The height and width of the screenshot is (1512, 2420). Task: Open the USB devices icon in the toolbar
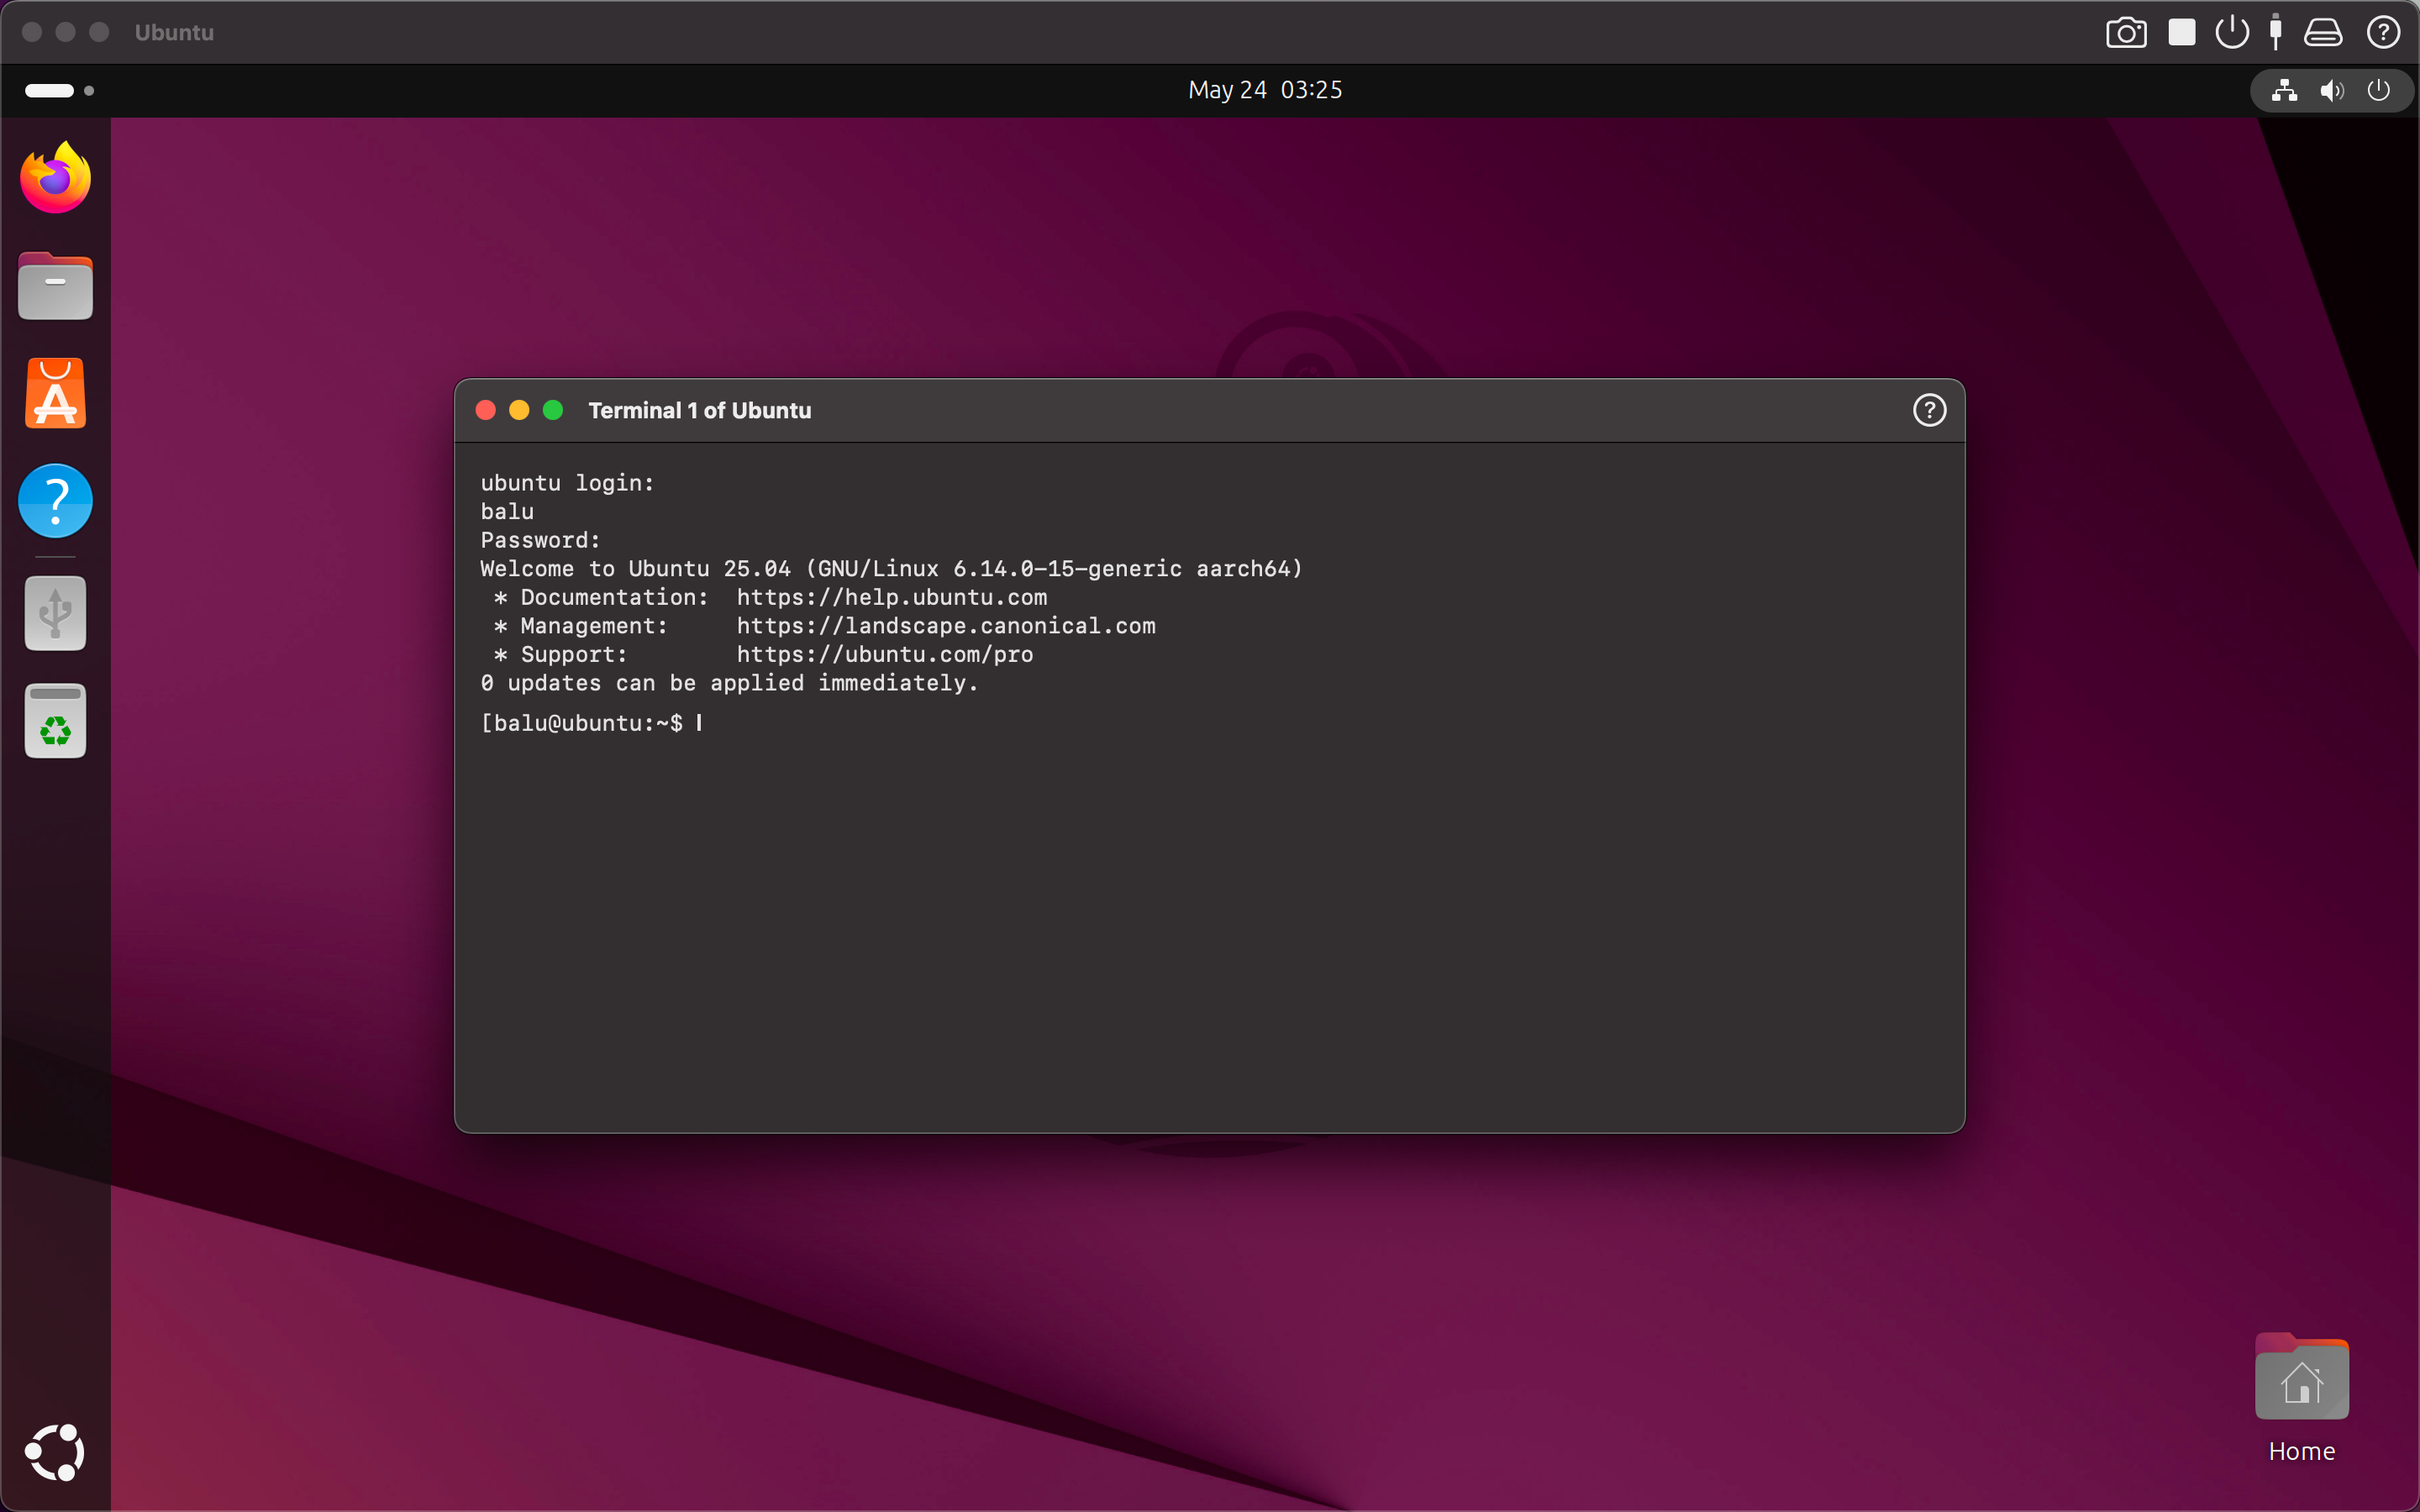tap(2276, 33)
